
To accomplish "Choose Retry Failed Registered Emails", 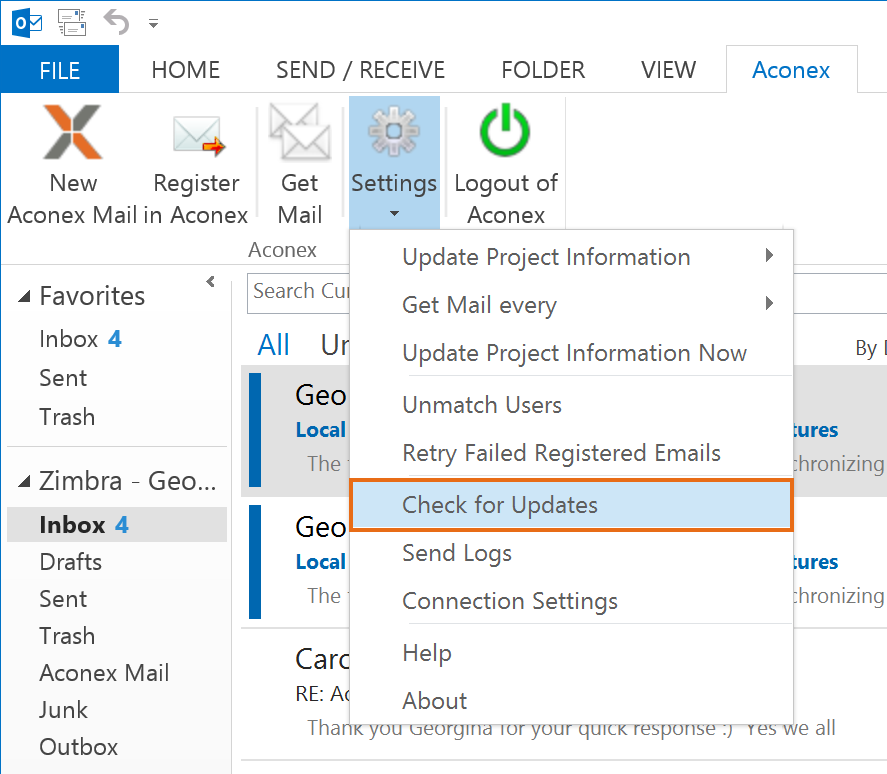I will pyautogui.click(x=571, y=453).
